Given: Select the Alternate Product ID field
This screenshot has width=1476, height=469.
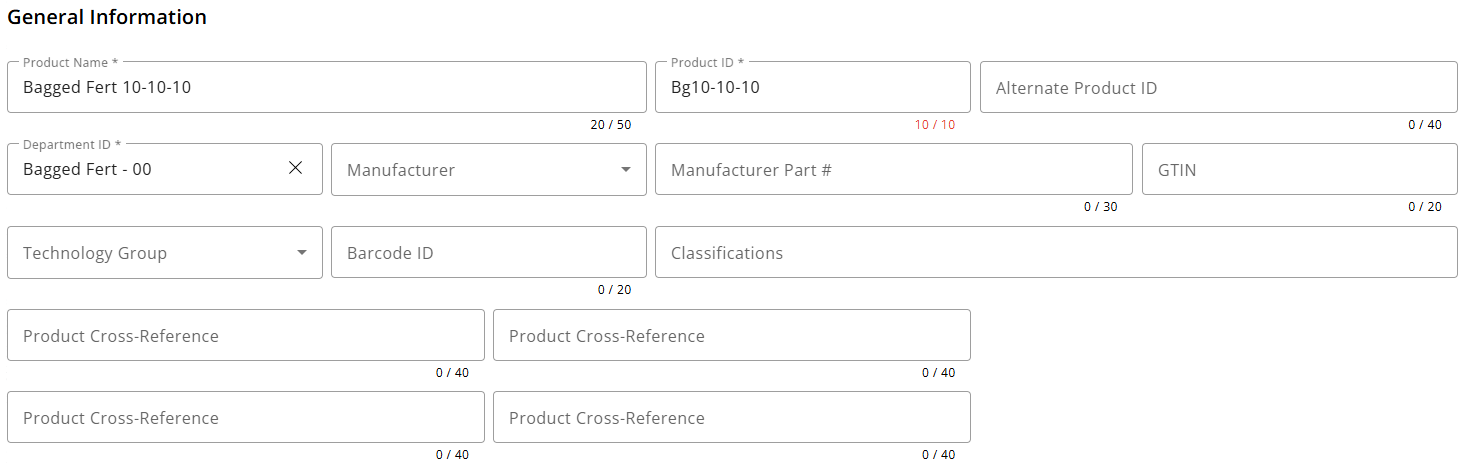Looking at the screenshot, I should click(x=1218, y=88).
